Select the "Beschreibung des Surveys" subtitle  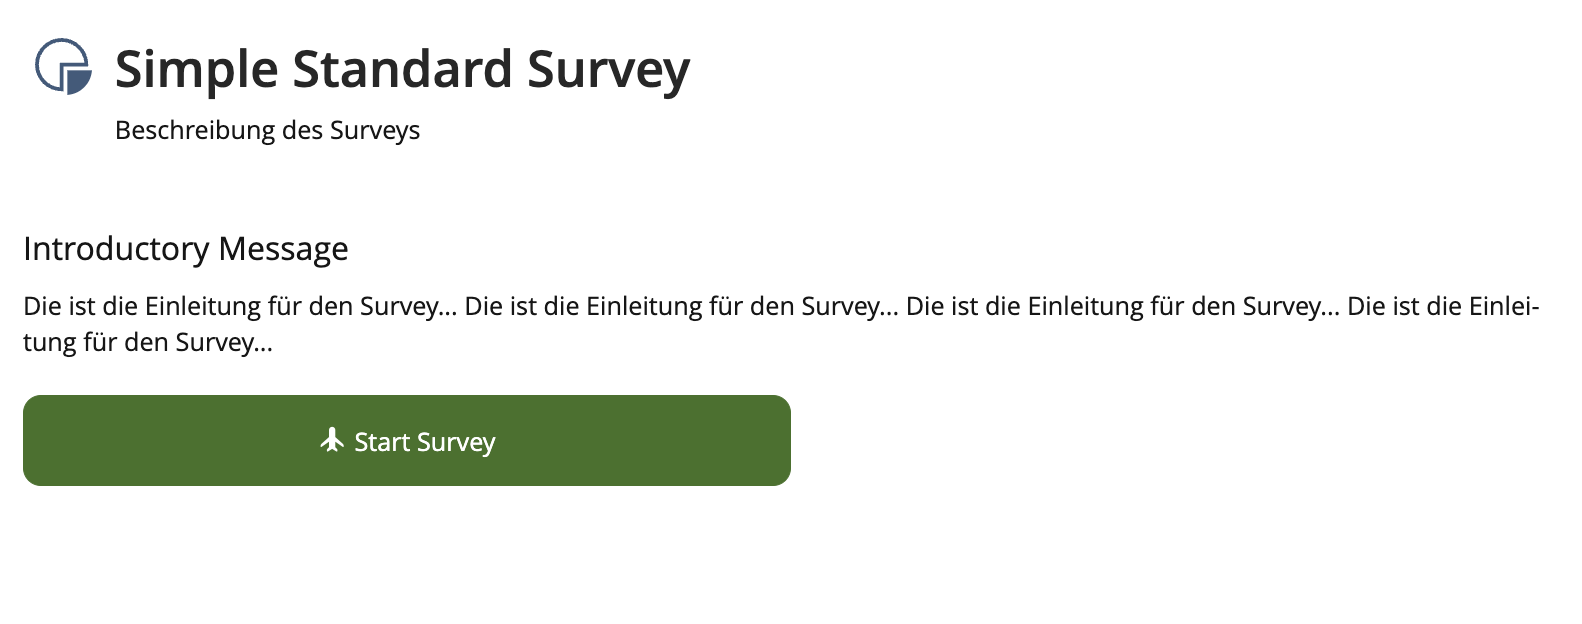[267, 131]
